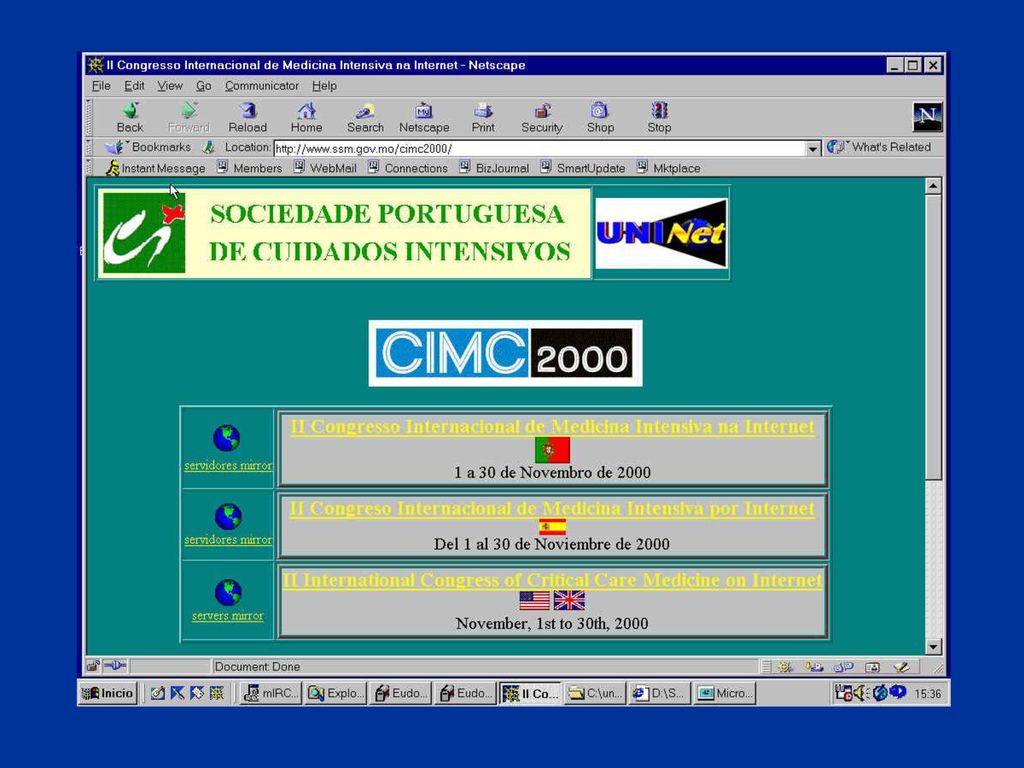1024x768 pixels.
Task: Follow the servers mirror link
Action: 228,616
